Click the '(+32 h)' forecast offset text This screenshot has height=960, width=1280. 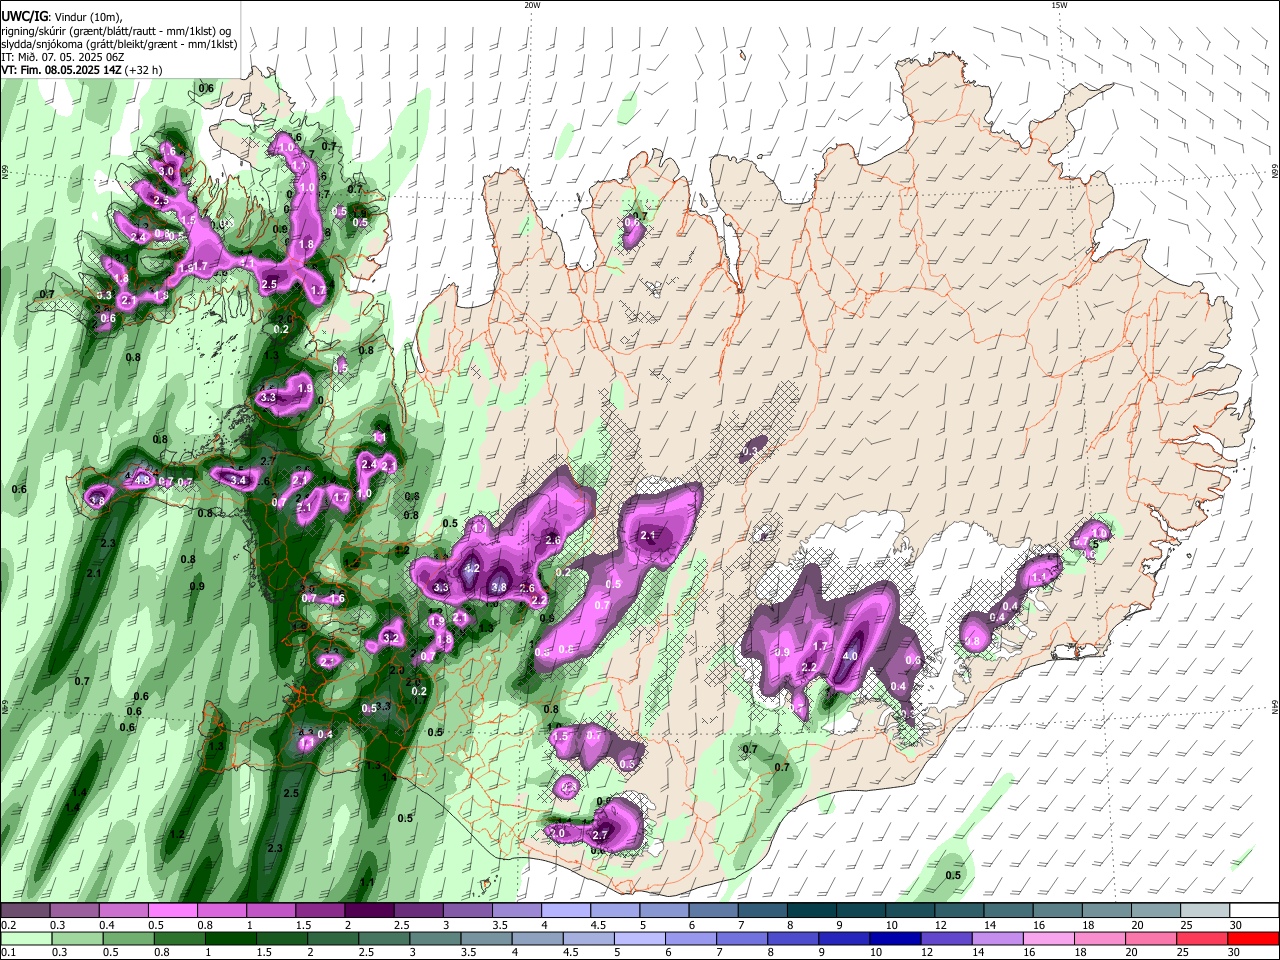144,70
